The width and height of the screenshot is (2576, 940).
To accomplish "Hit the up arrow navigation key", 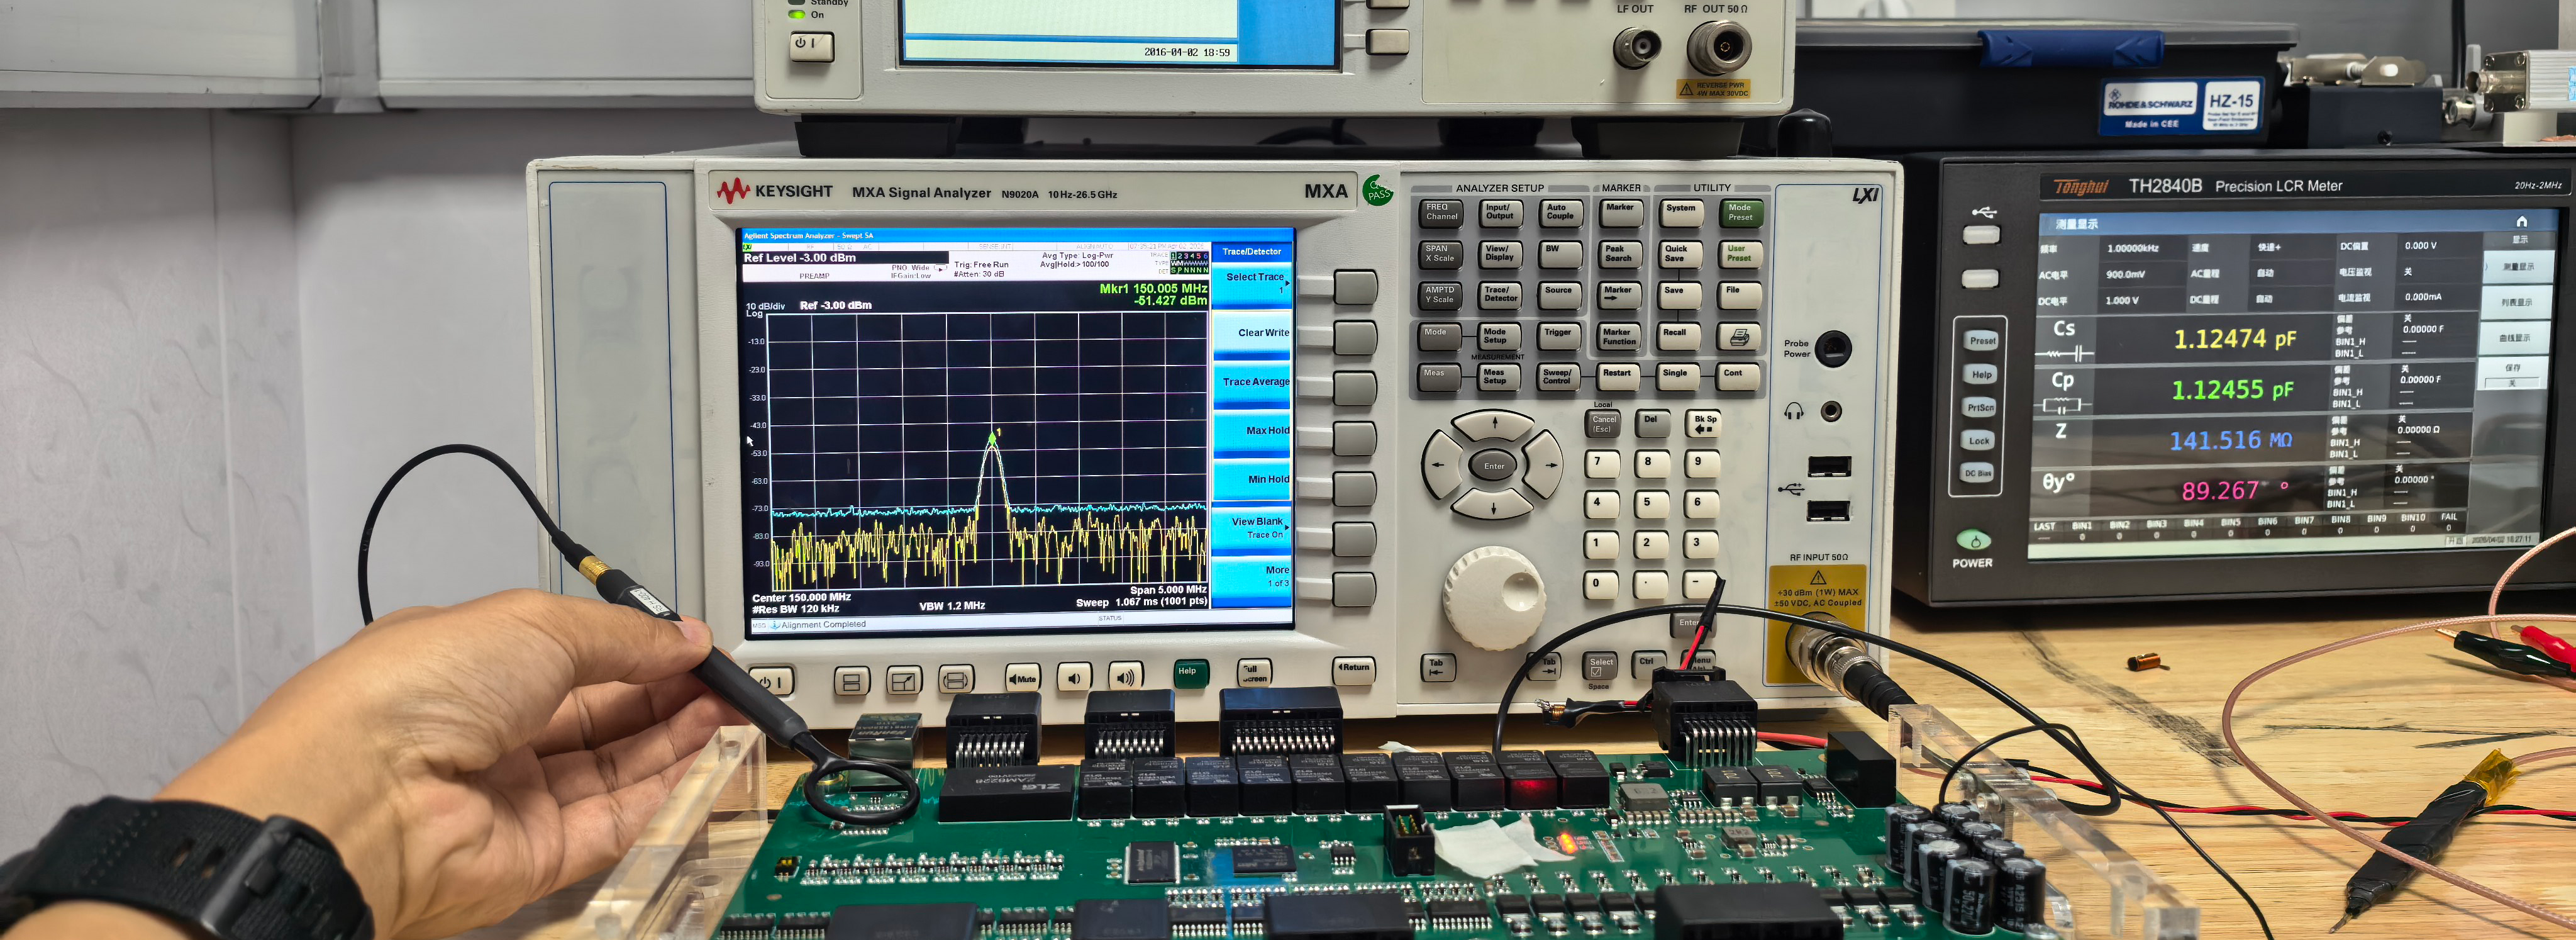I will coord(1494,426).
